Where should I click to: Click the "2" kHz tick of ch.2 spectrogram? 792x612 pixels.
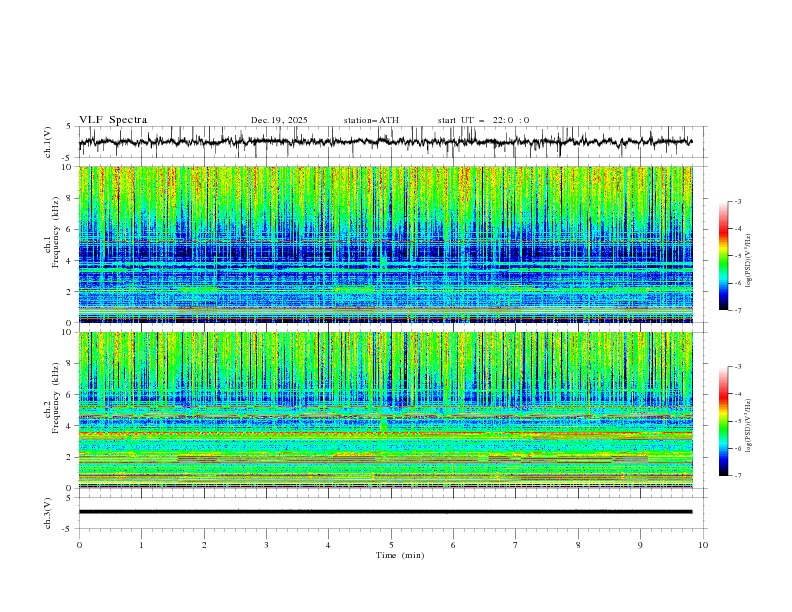tap(71, 457)
